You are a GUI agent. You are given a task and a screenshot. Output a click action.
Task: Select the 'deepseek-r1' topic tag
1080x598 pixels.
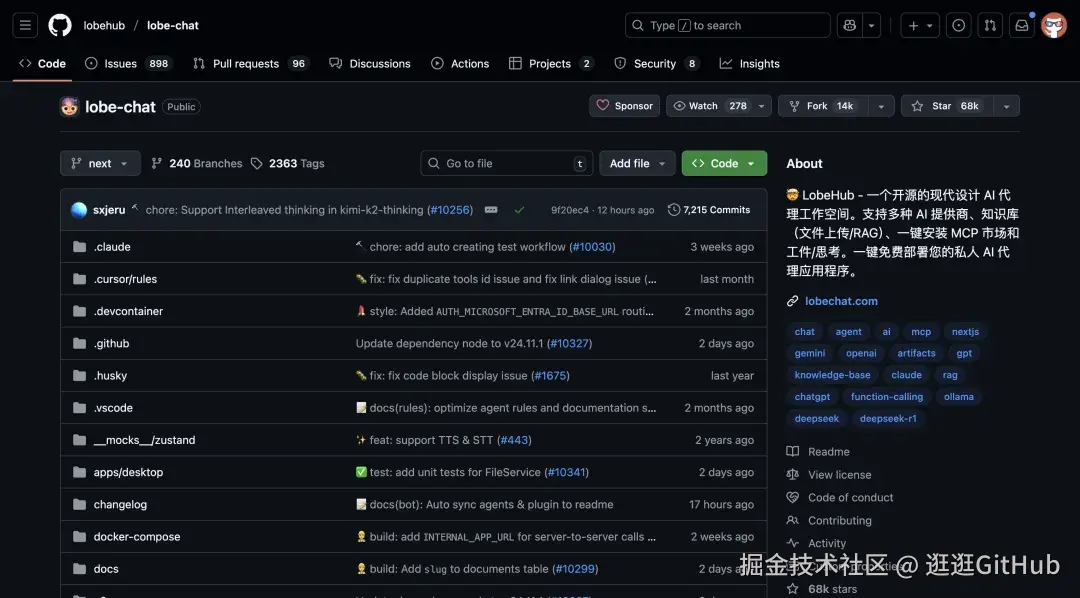tap(888, 418)
